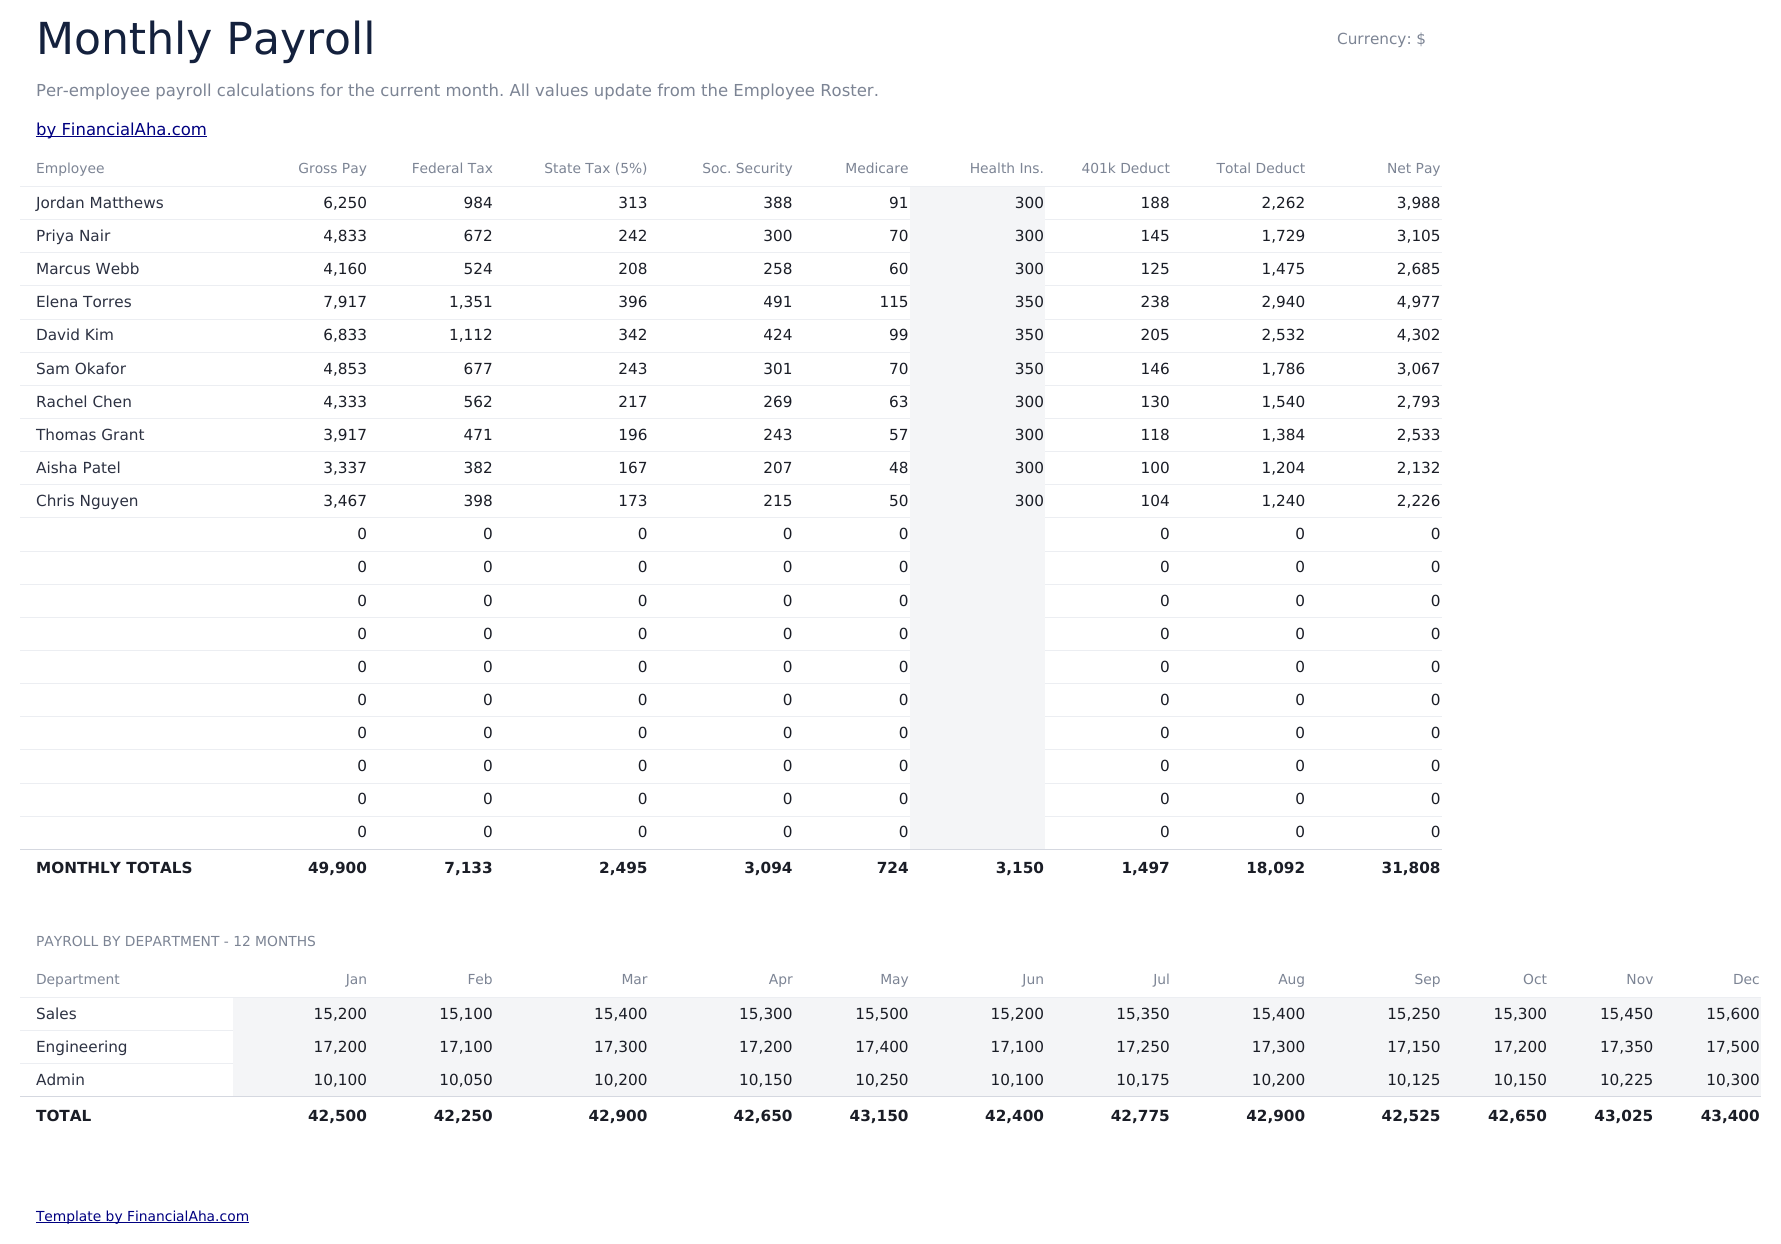This screenshot has width=1781, height=1244.
Task: Click the Department column header
Action: point(77,979)
